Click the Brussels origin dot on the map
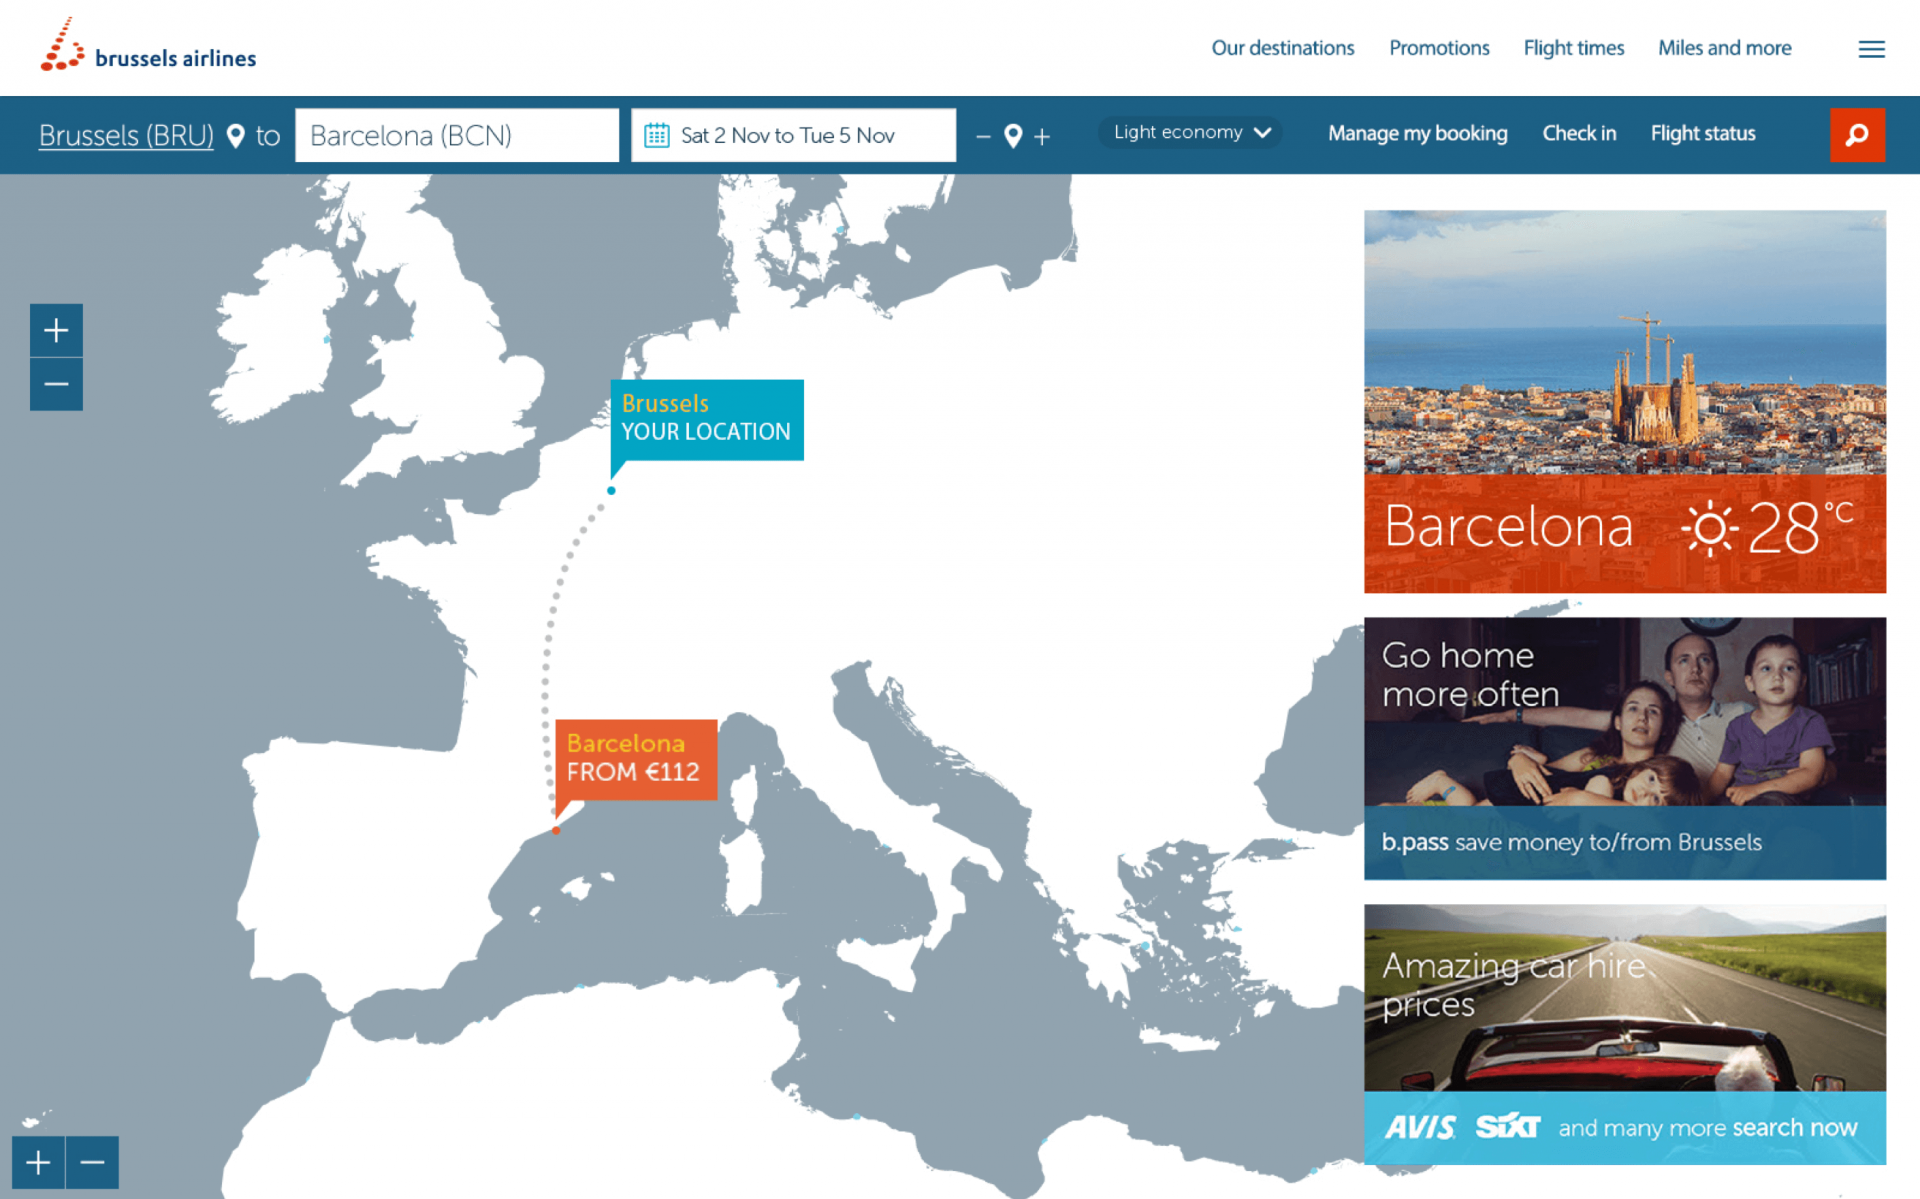This screenshot has width=1920, height=1199. pos(611,490)
